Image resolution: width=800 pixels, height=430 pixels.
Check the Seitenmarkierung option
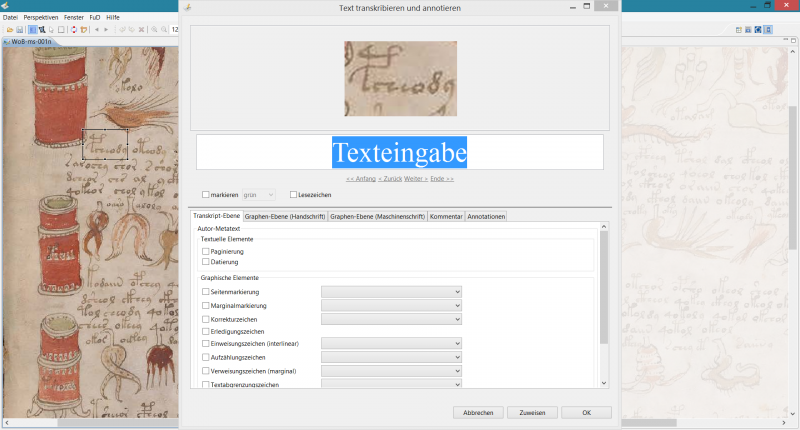click(206, 292)
